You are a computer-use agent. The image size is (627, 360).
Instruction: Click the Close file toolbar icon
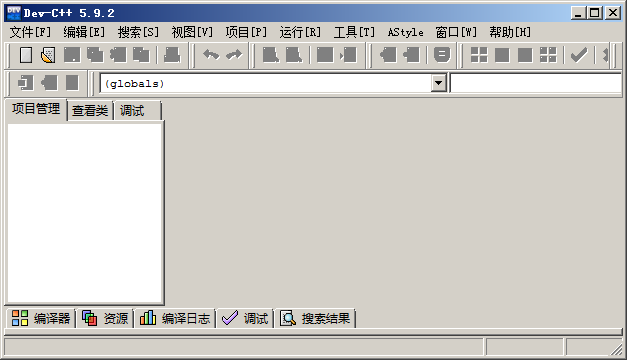click(118, 55)
